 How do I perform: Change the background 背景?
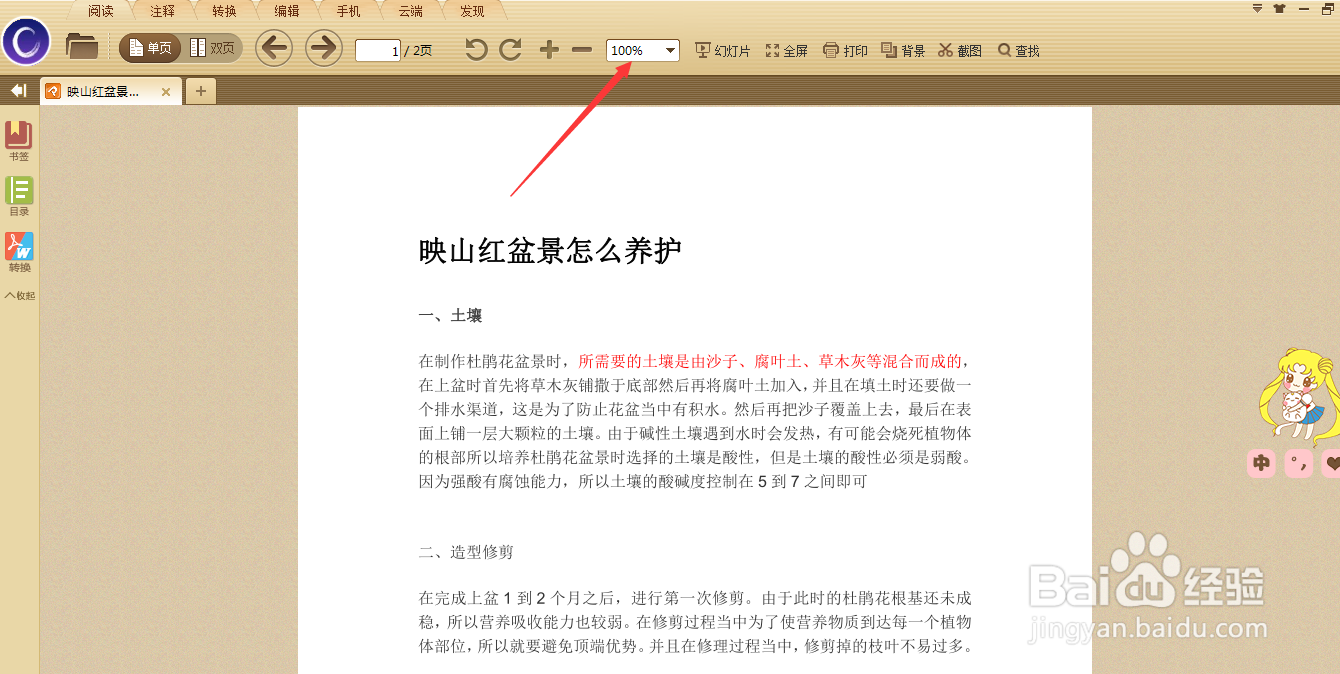pyautogui.click(x=903, y=50)
